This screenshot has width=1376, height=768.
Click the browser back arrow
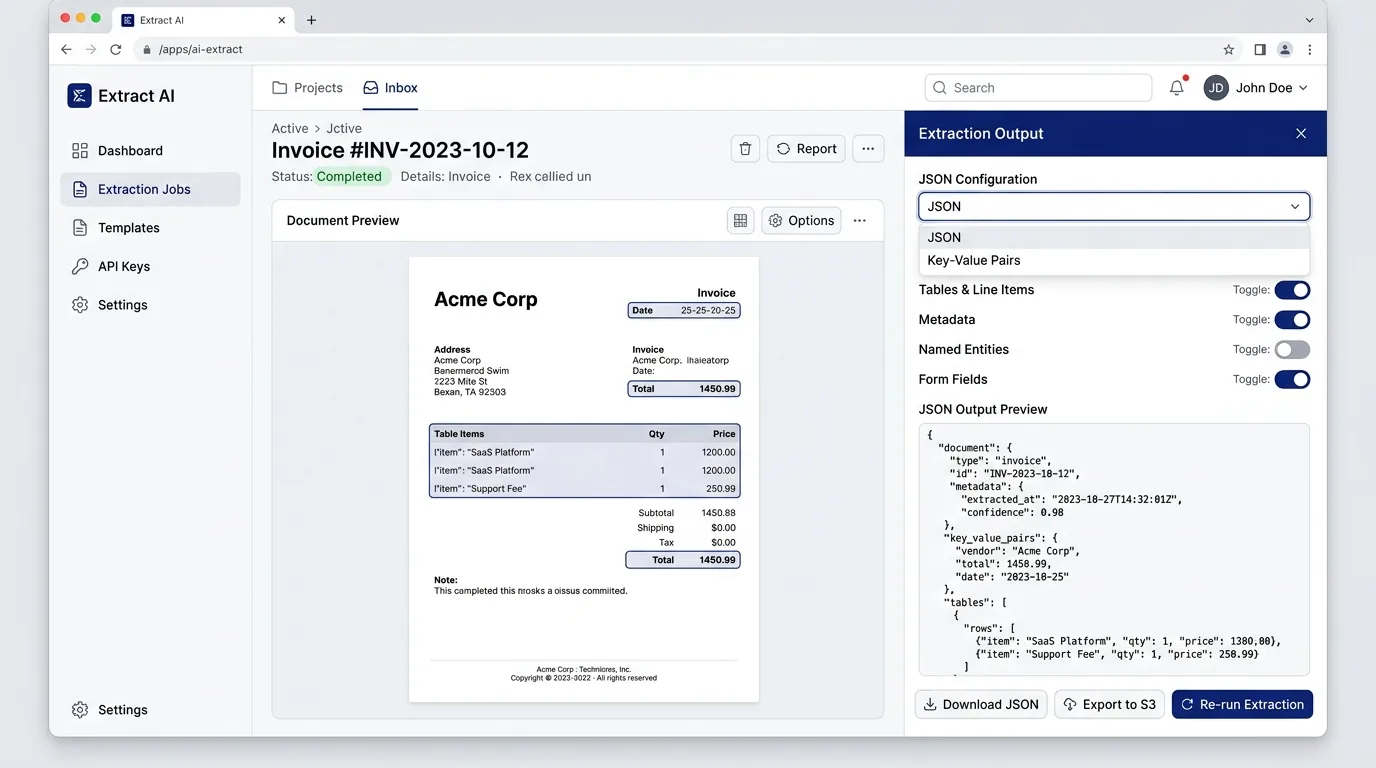point(66,49)
